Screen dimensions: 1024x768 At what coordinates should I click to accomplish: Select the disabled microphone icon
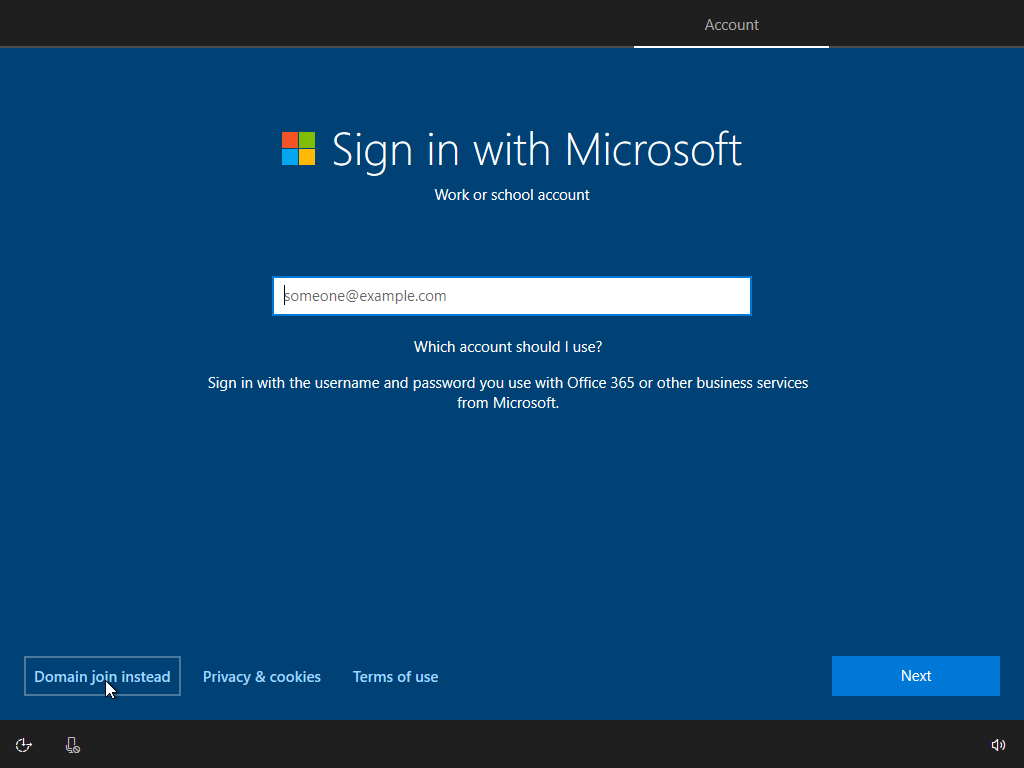pos(71,745)
